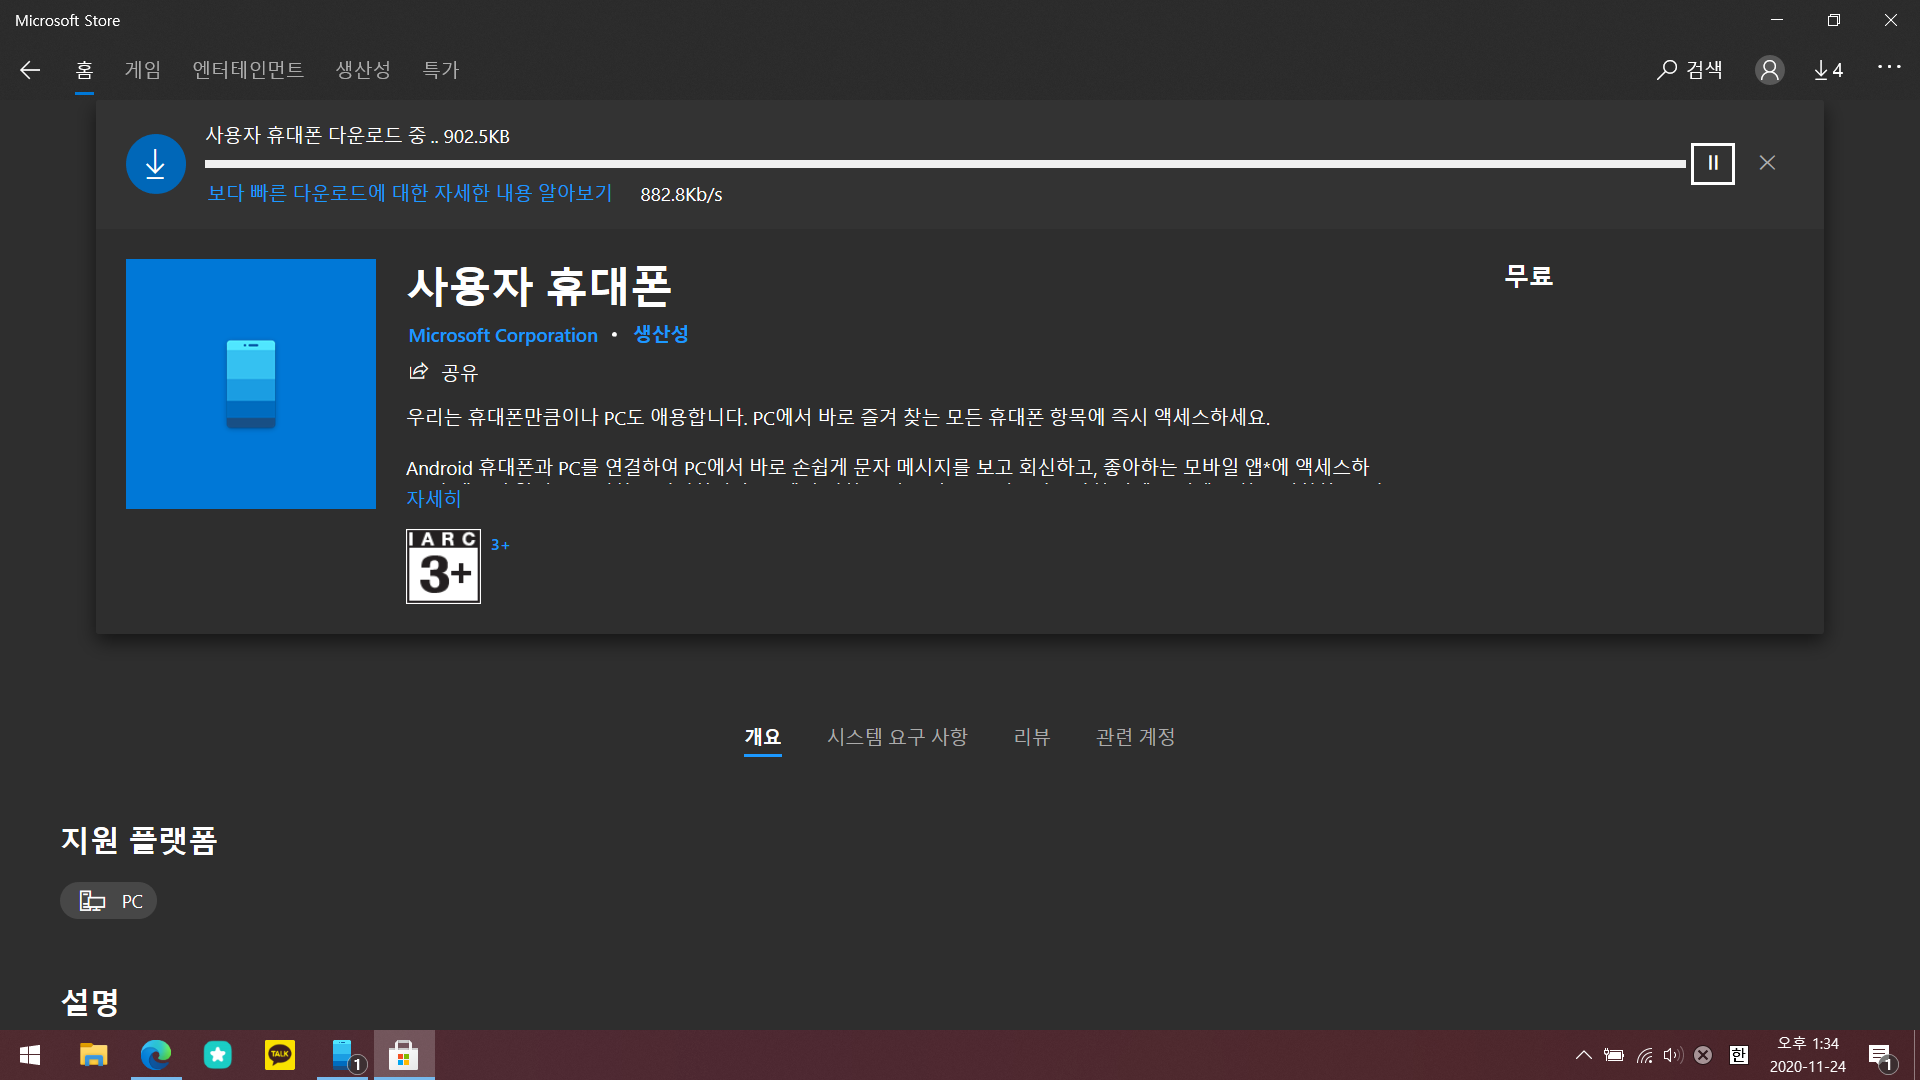Open the 리뷰 tab
Screen dimensions: 1920x1080
[x=1031, y=737]
